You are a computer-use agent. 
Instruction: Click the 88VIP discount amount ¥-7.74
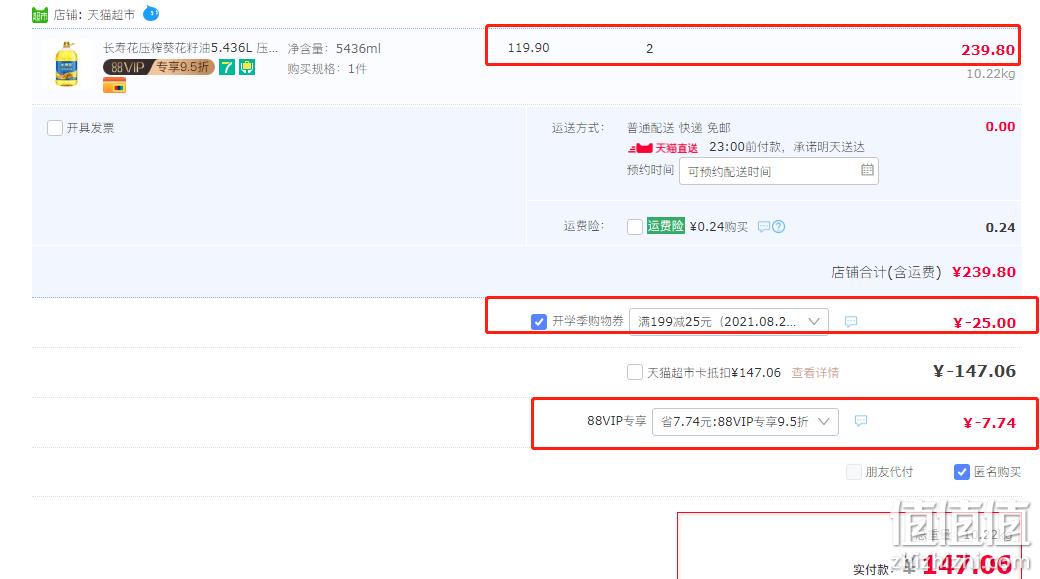pyautogui.click(x=990, y=423)
